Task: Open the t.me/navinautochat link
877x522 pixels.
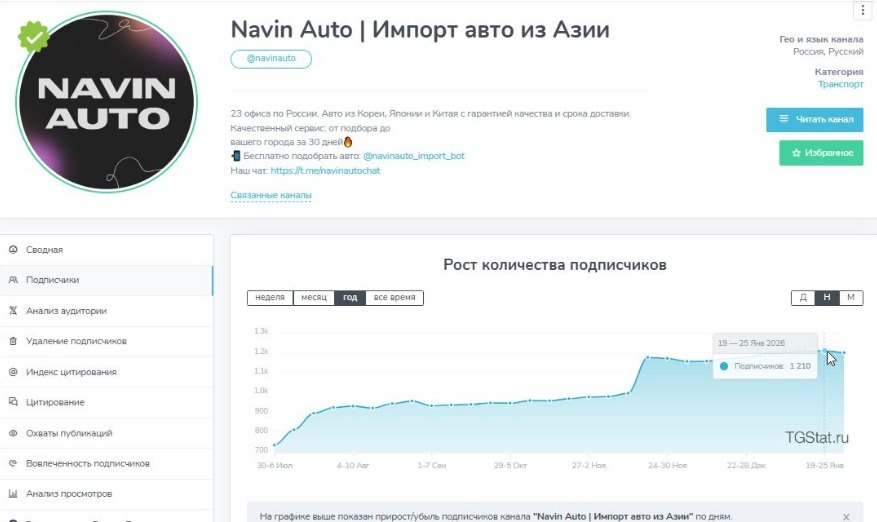Action: pyautogui.click(x=325, y=171)
